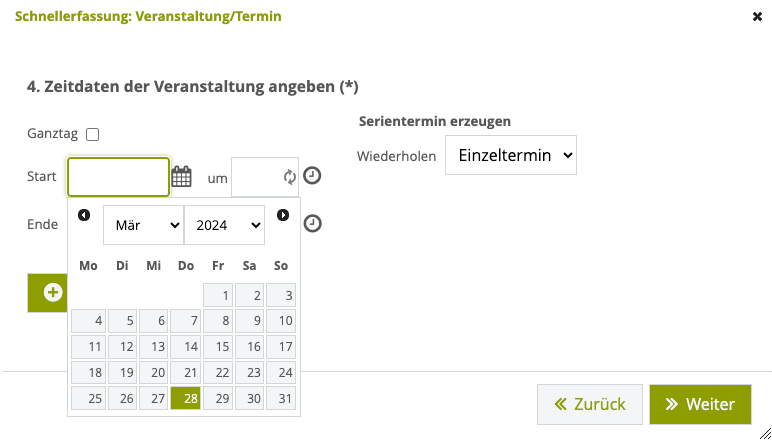
Task: Select day 31 in the calendar grid
Action: (281, 398)
